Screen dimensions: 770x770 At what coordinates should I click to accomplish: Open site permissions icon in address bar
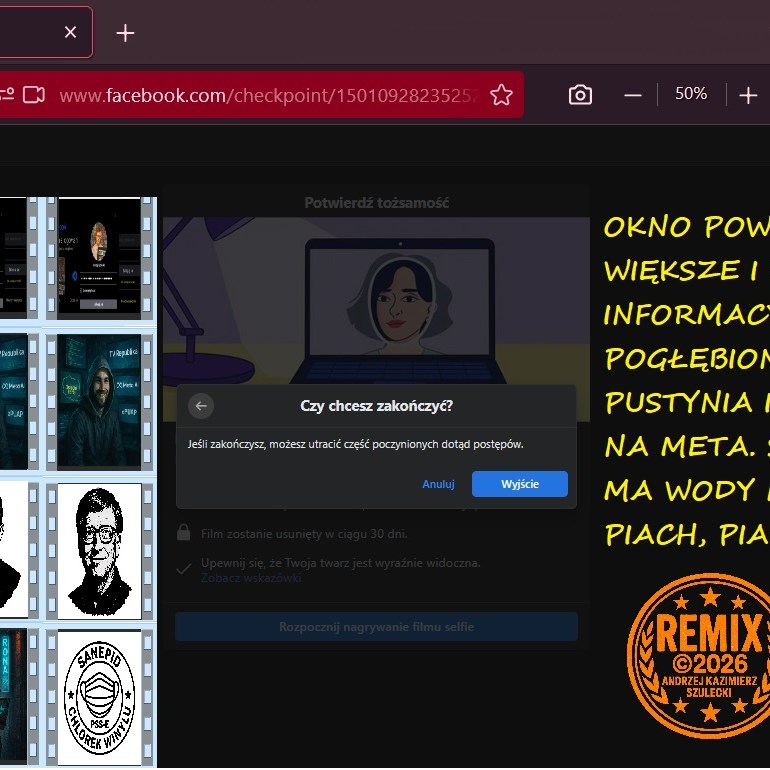click(x=6, y=95)
